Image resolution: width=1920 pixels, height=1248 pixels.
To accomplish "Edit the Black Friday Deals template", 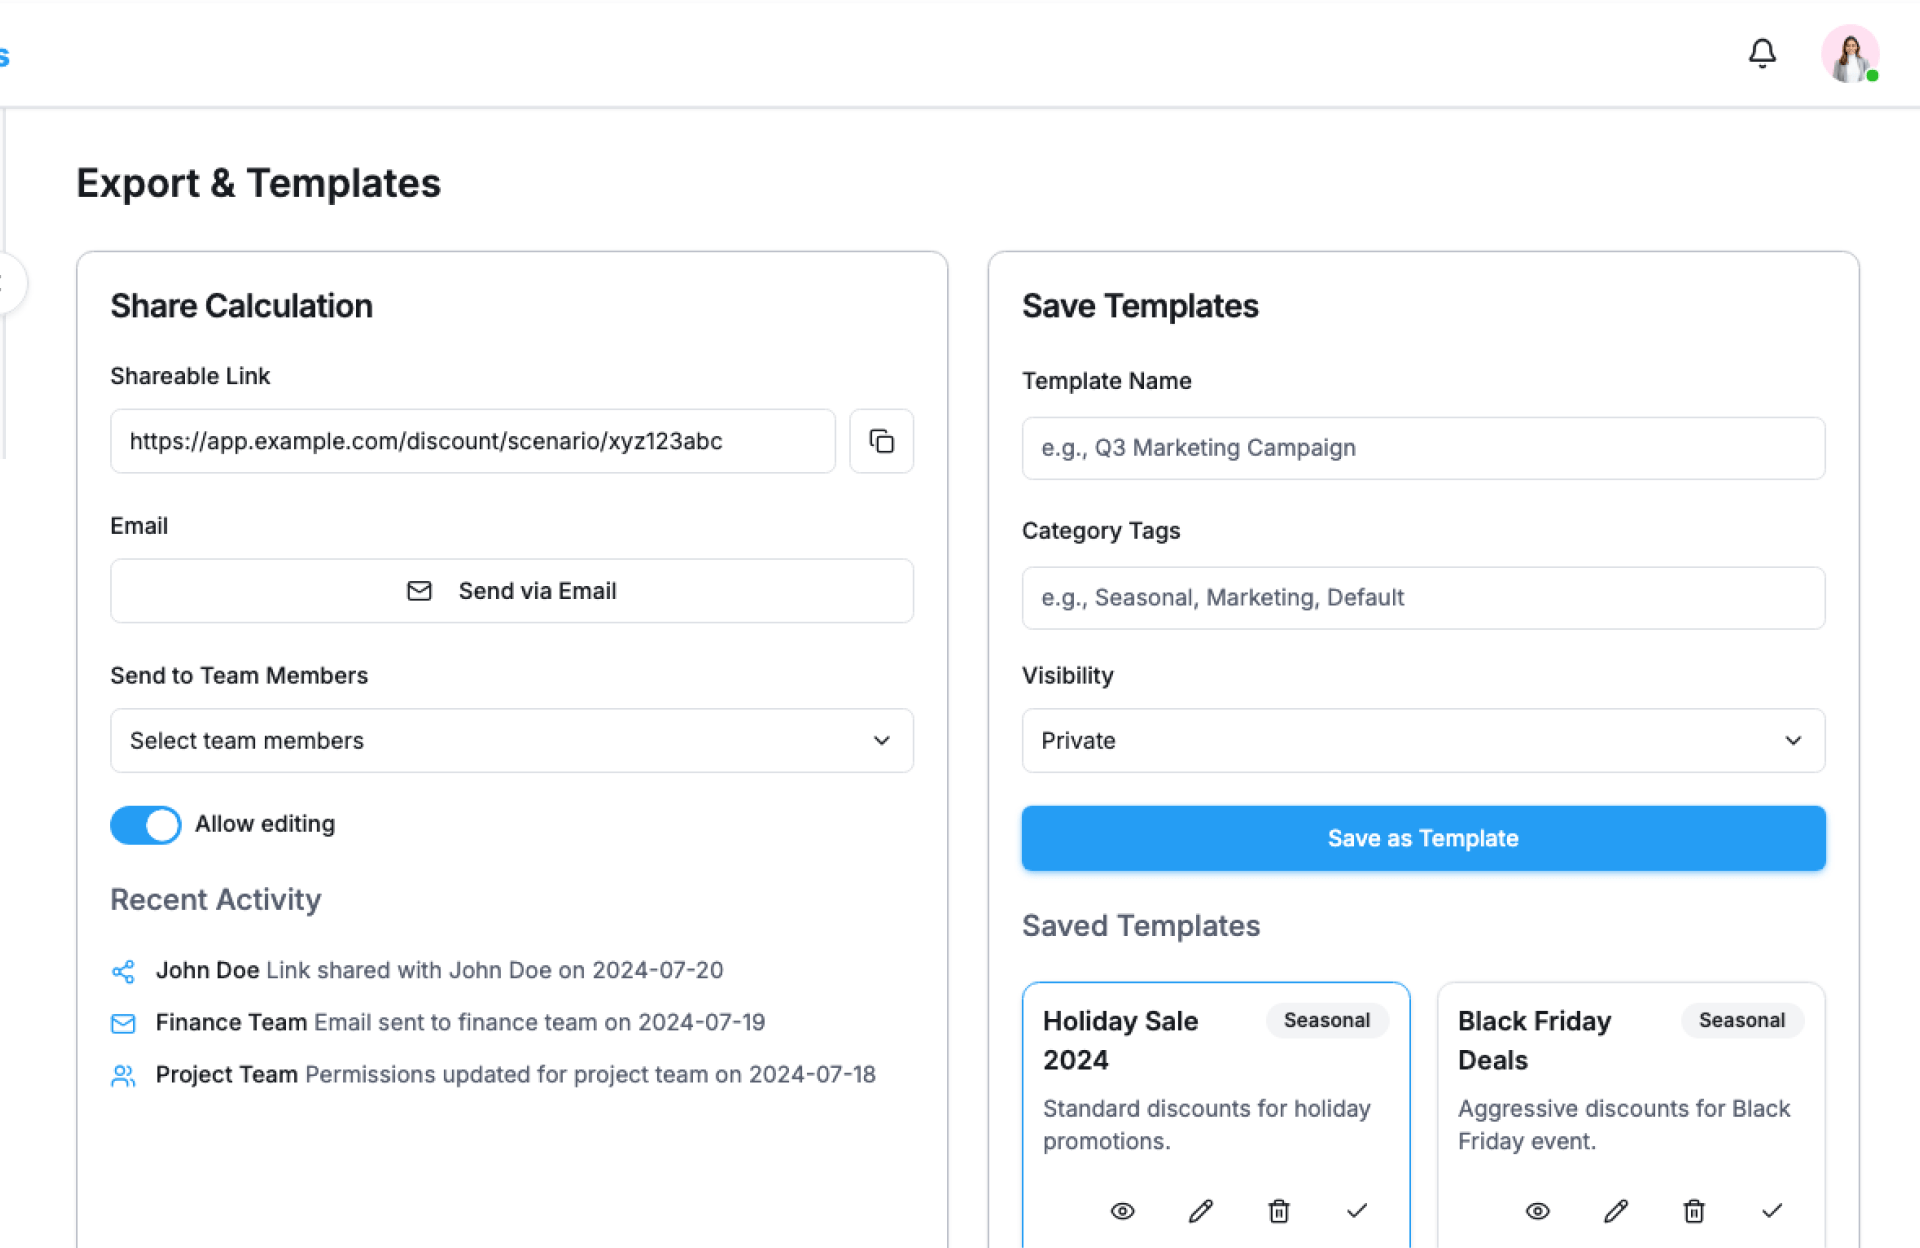I will [1616, 1211].
